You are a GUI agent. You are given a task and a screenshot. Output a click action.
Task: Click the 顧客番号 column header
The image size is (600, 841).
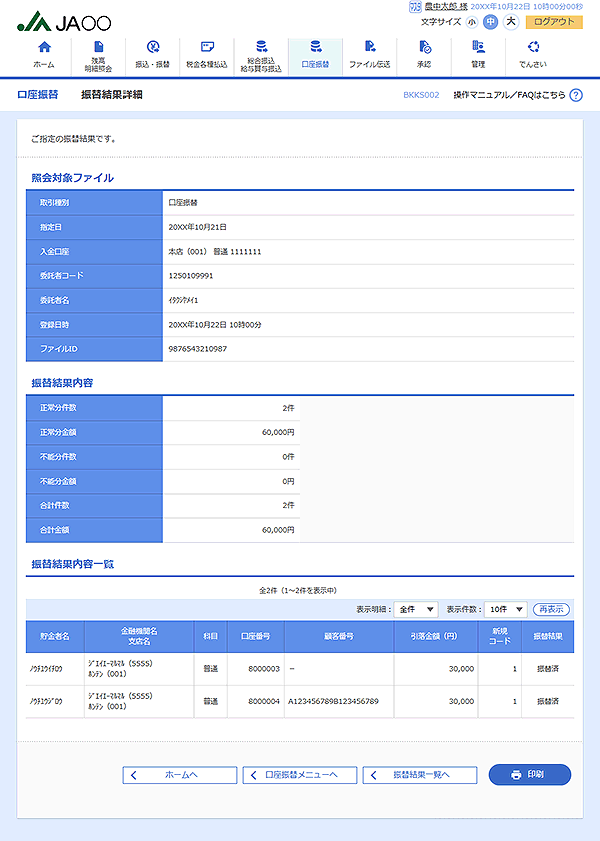pyautogui.click(x=339, y=636)
